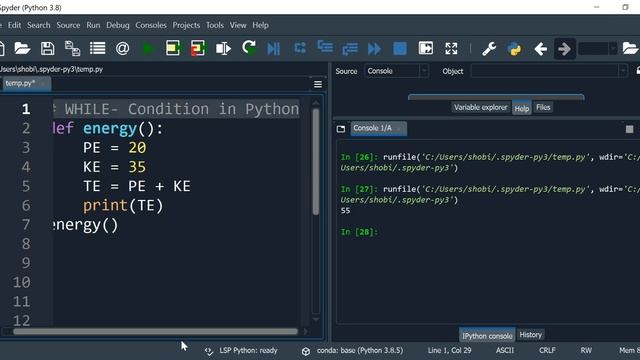Open file with the folder toolbar icon
Image resolution: width=640 pixels, height=360 pixels.
click(x=22, y=49)
